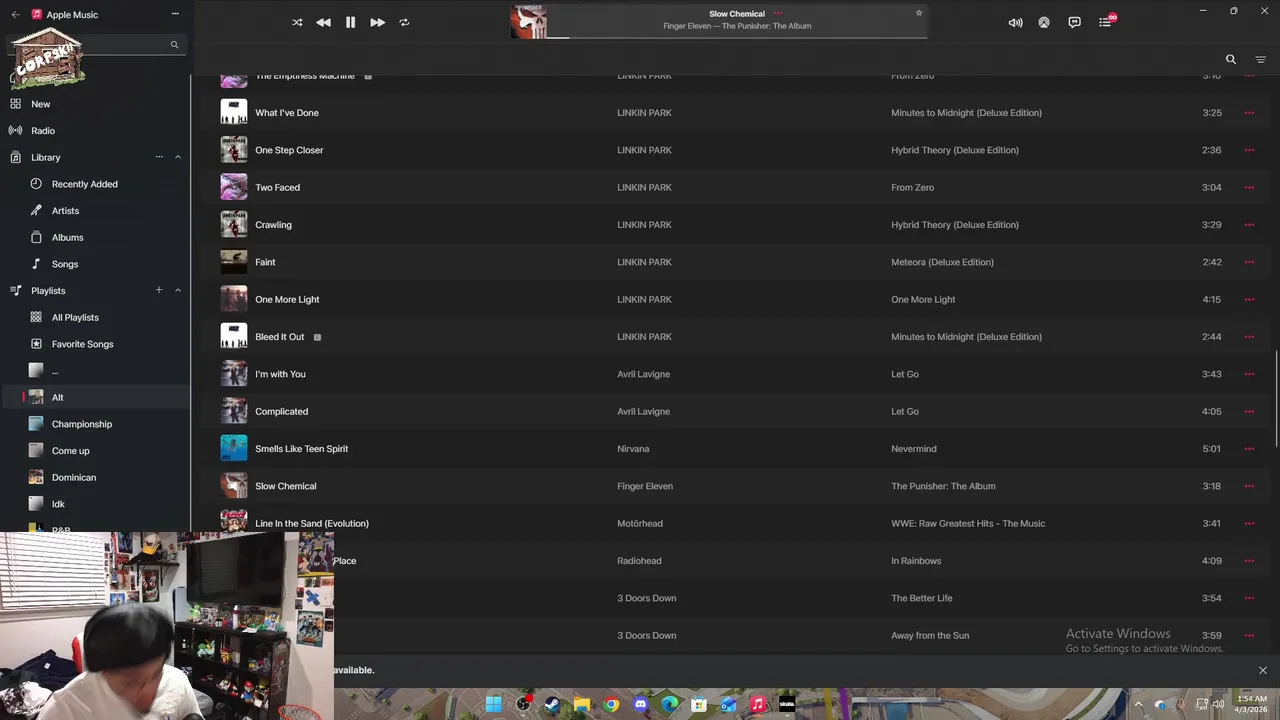1280x720 pixels.
Task: Open more options for Line In the Sand
Action: click(1249, 523)
